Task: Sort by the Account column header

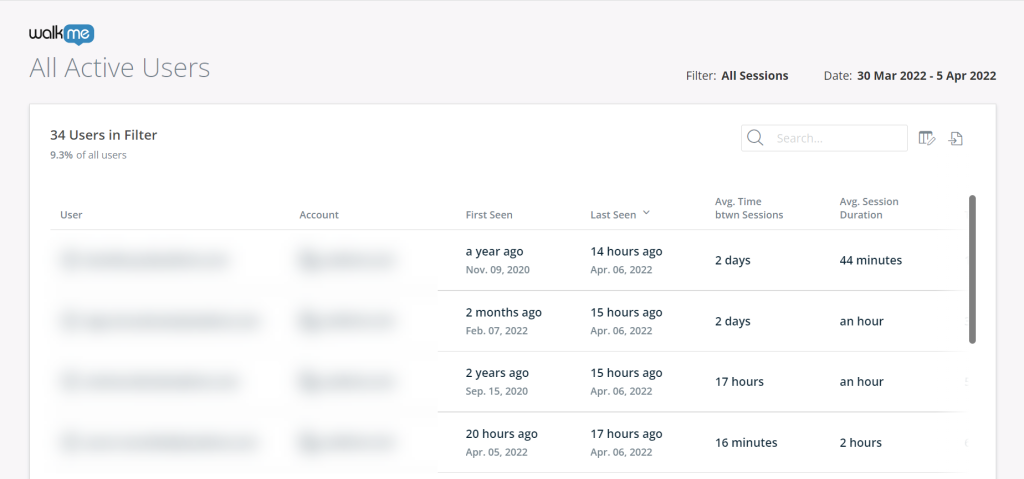Action: (319, 215)
